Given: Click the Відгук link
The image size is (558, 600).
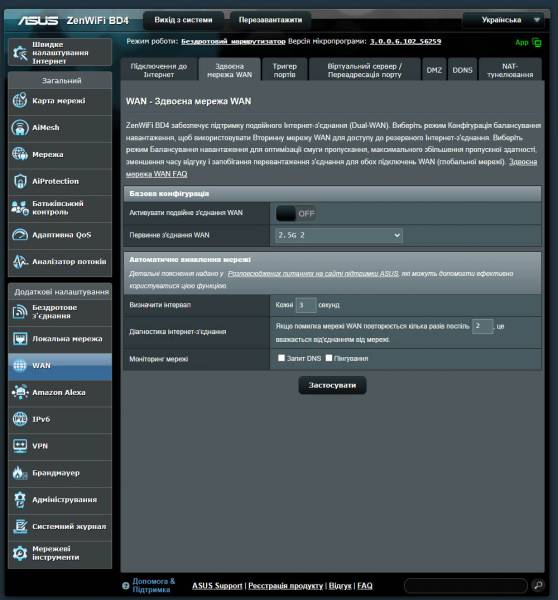Looking at the screenshot, I should 340,585.
